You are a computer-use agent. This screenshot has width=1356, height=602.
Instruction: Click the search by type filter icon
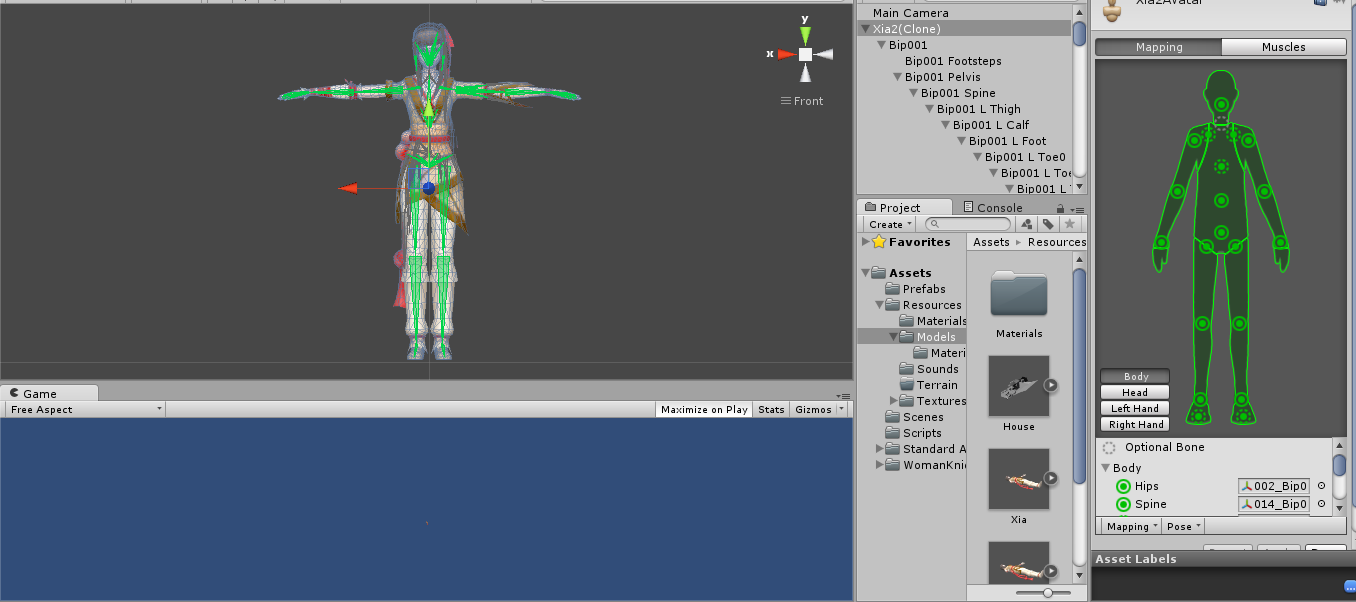tap(1027, 224)
